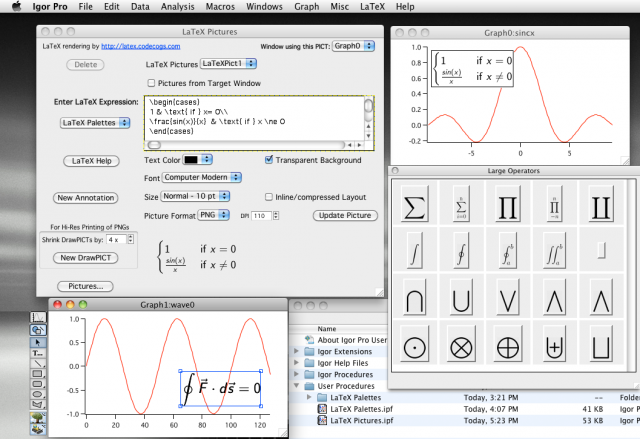640x439 pixels.
Task: Open the LaTeX Palettes popup
Action: click(95, 123)
